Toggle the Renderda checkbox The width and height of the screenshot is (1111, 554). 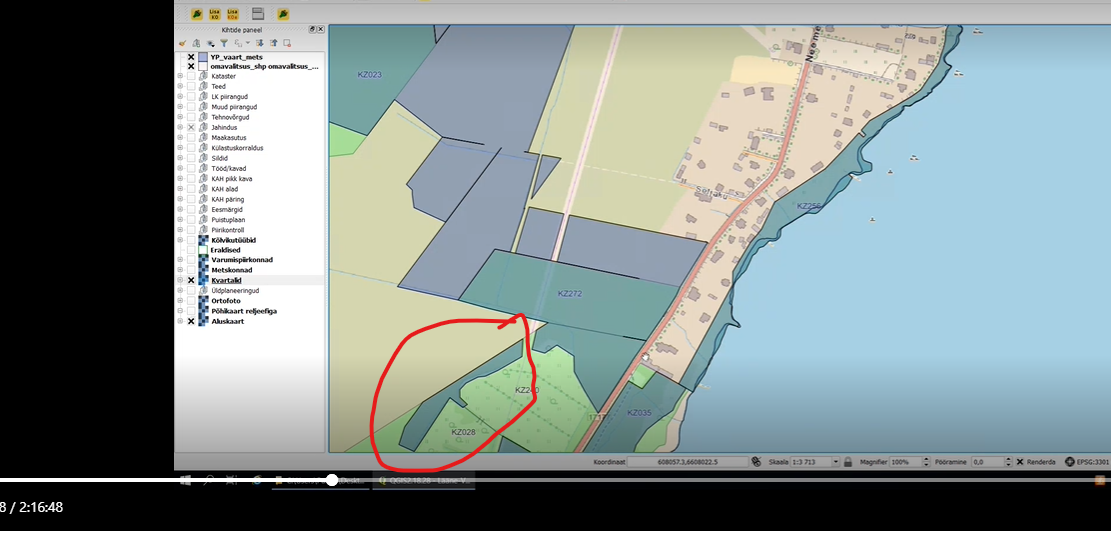point(1020,462)
